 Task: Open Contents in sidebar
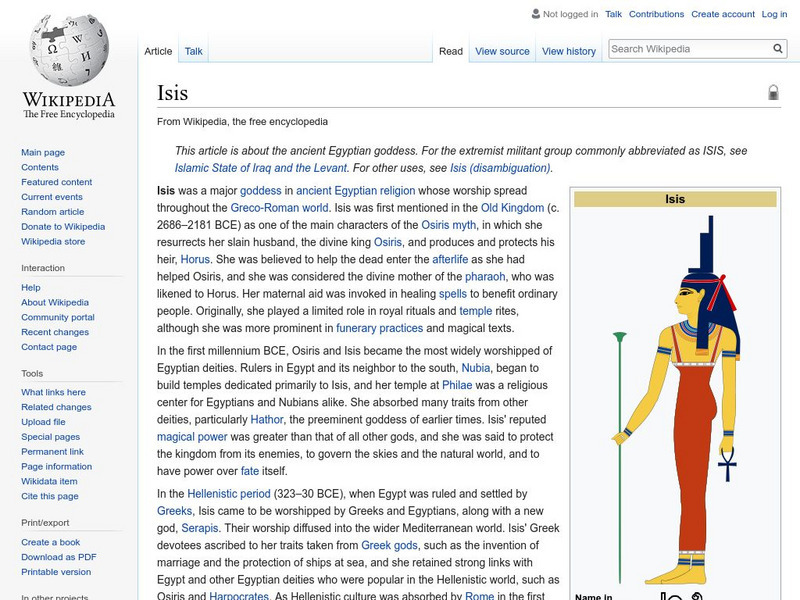coord(40,167)
